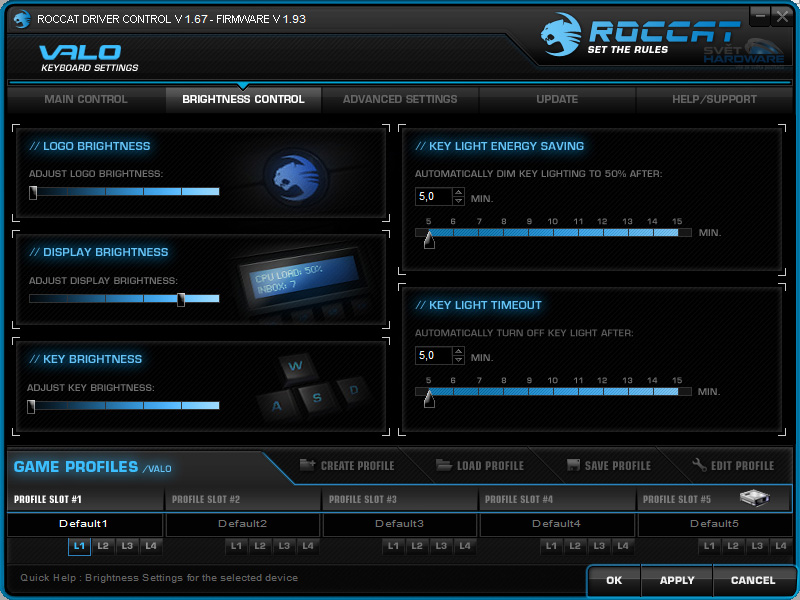Click the Load Profile folder icon
This screenshot has height=600, width=800.
[x=444, y=465]
